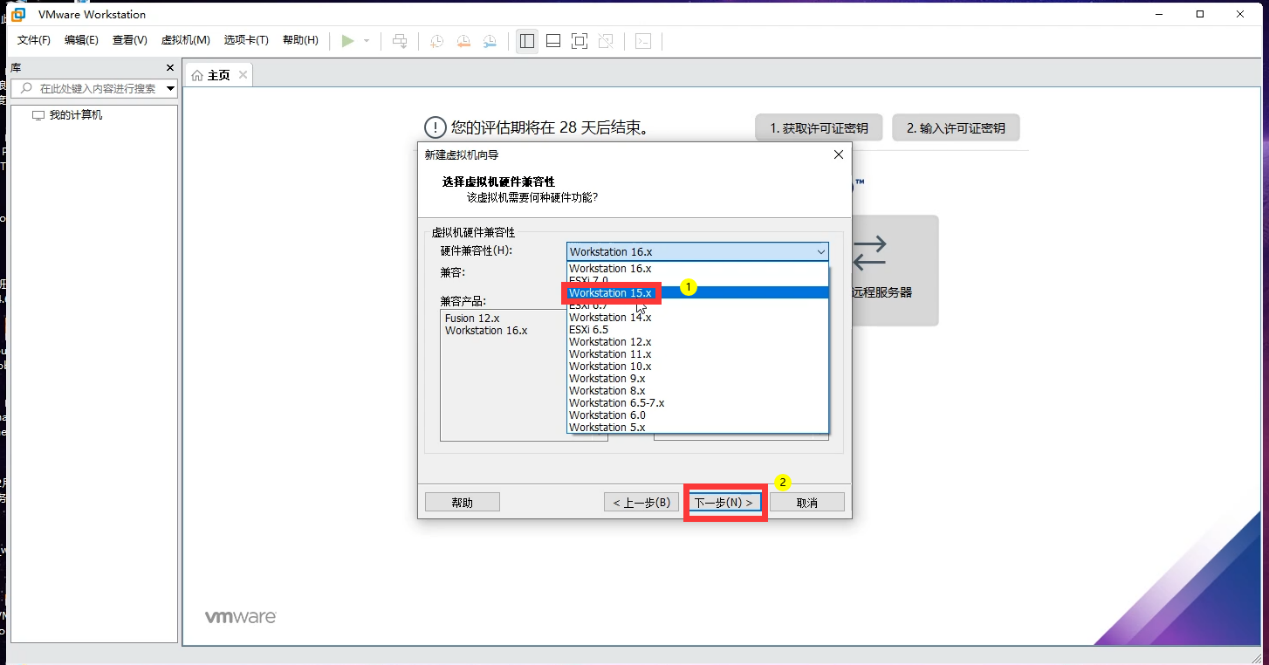Choose ESXi 6.5 from dropdown list

coord(698,329)
